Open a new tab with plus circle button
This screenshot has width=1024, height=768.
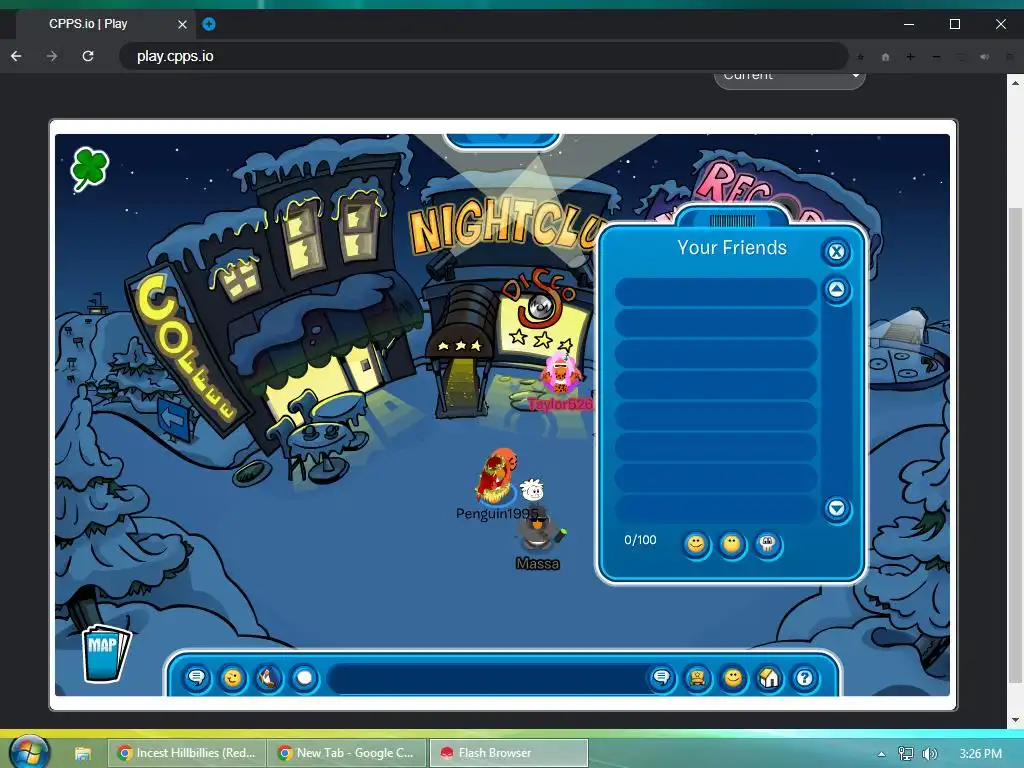209,24
